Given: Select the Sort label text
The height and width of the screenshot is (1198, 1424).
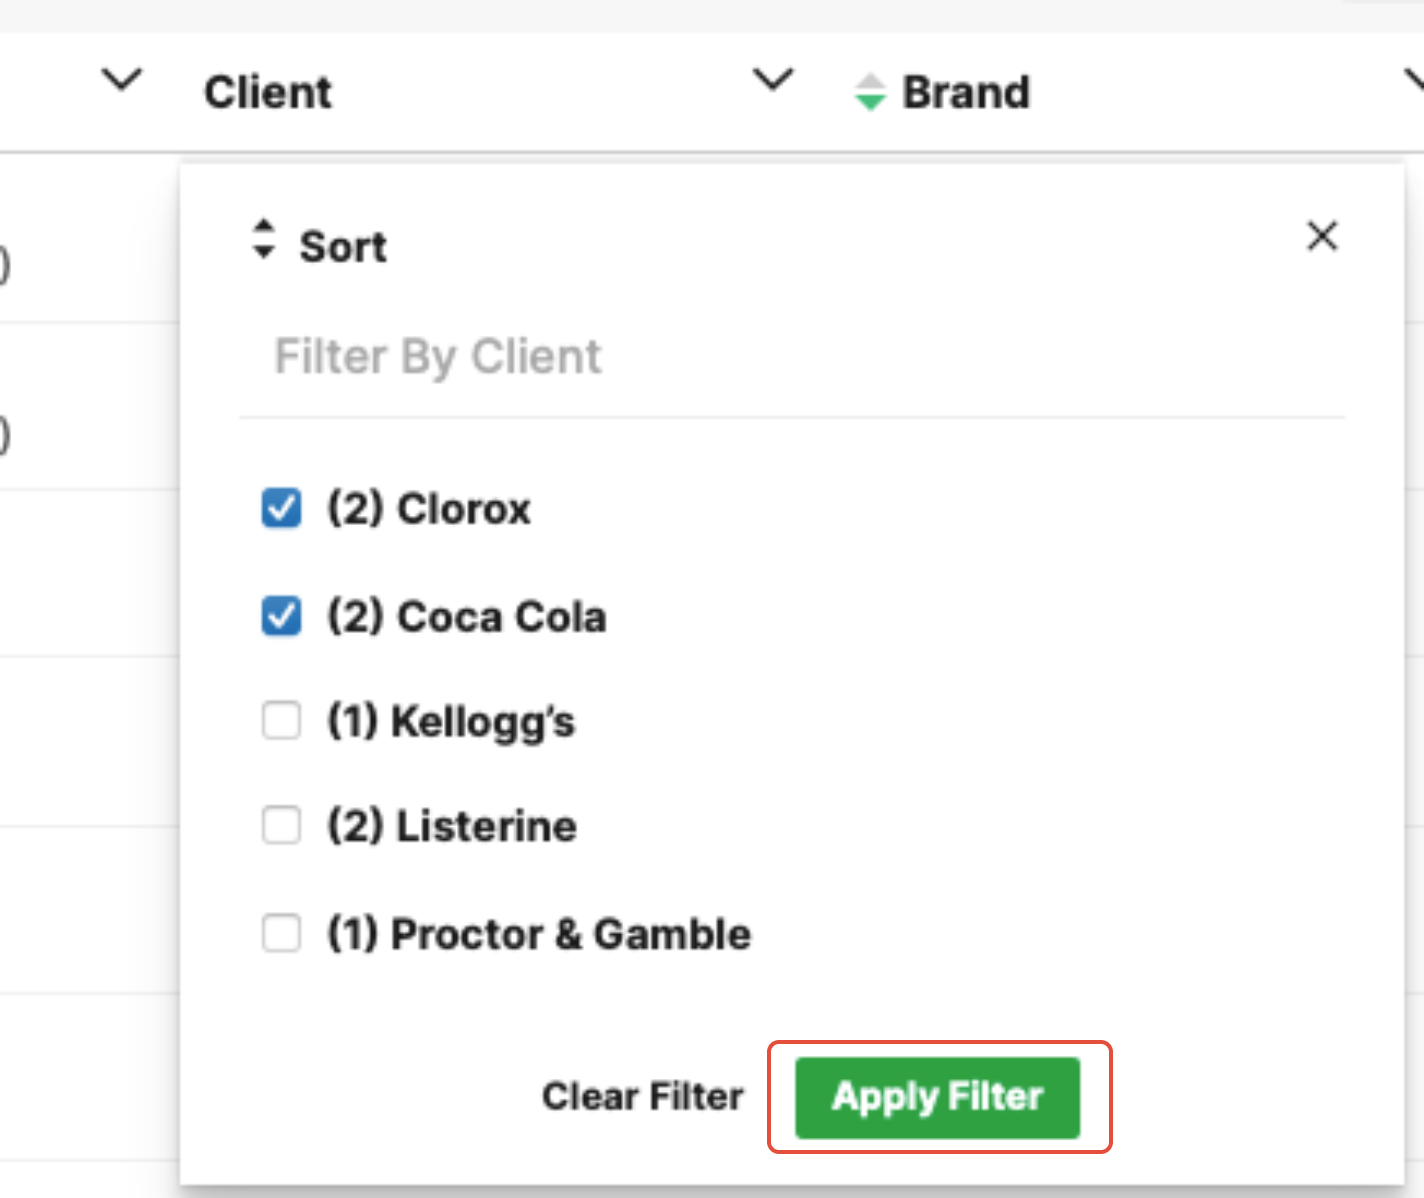Looking at the screenshot, I should click(x=343, y=247).
